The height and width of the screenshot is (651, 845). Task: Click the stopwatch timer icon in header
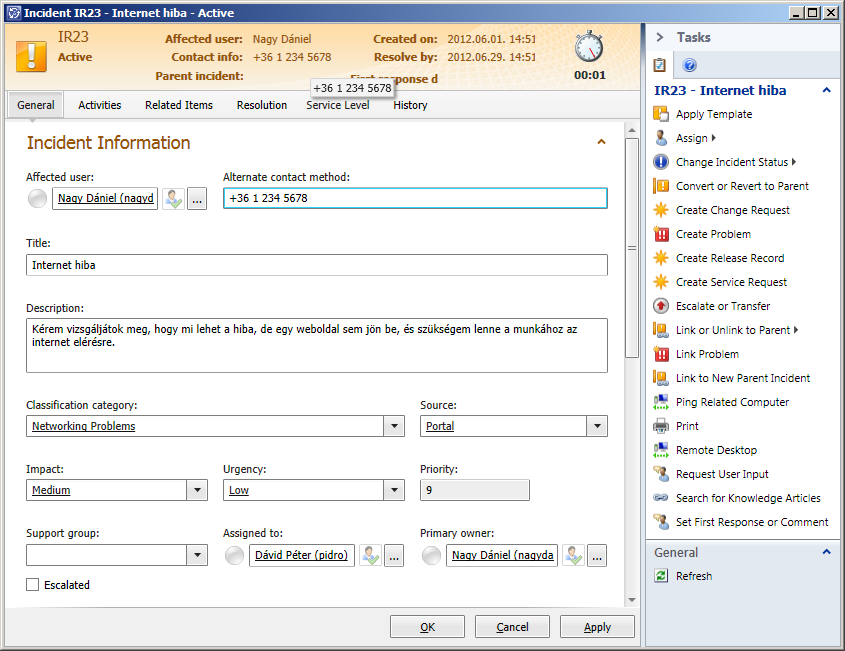pos(588,46)
